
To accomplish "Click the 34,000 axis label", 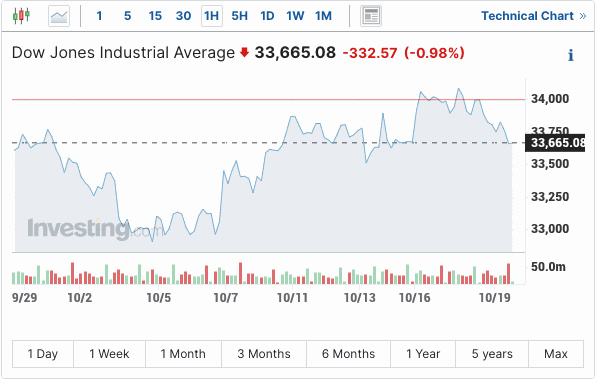I will [550, 99].
